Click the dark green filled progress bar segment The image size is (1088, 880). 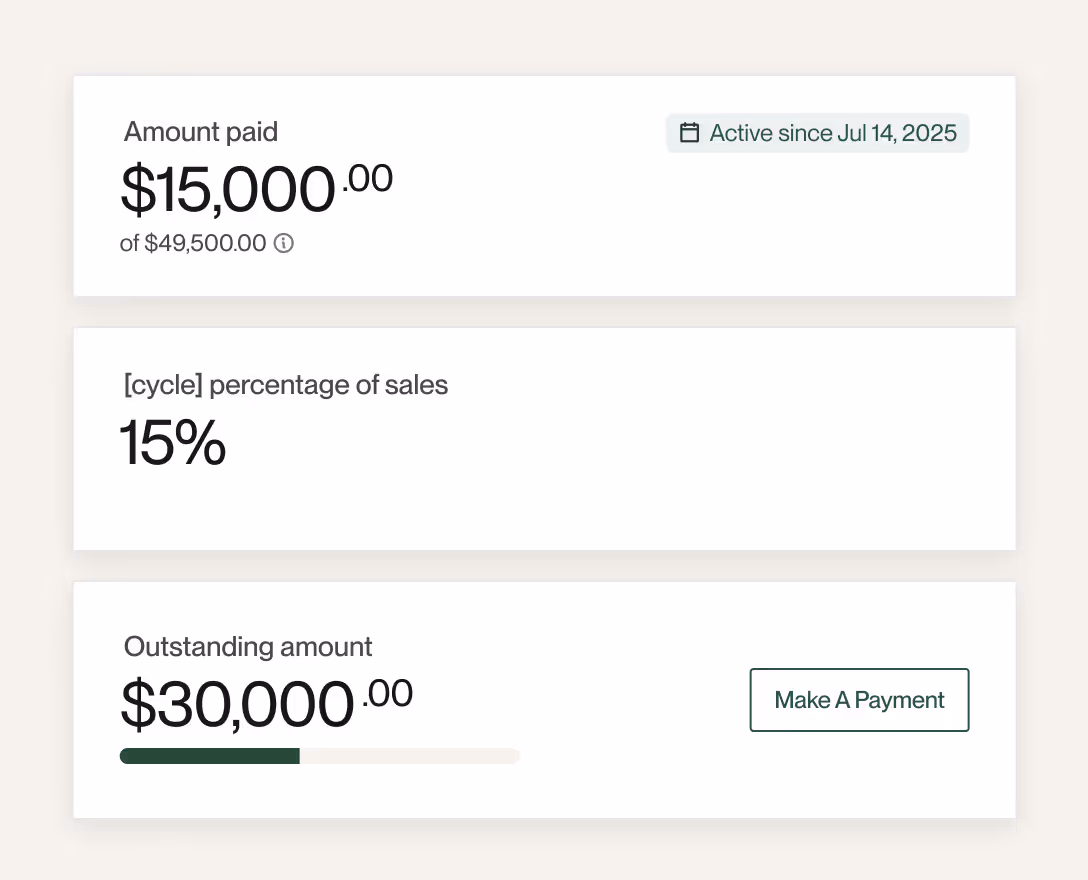click(x=209, y=756)
